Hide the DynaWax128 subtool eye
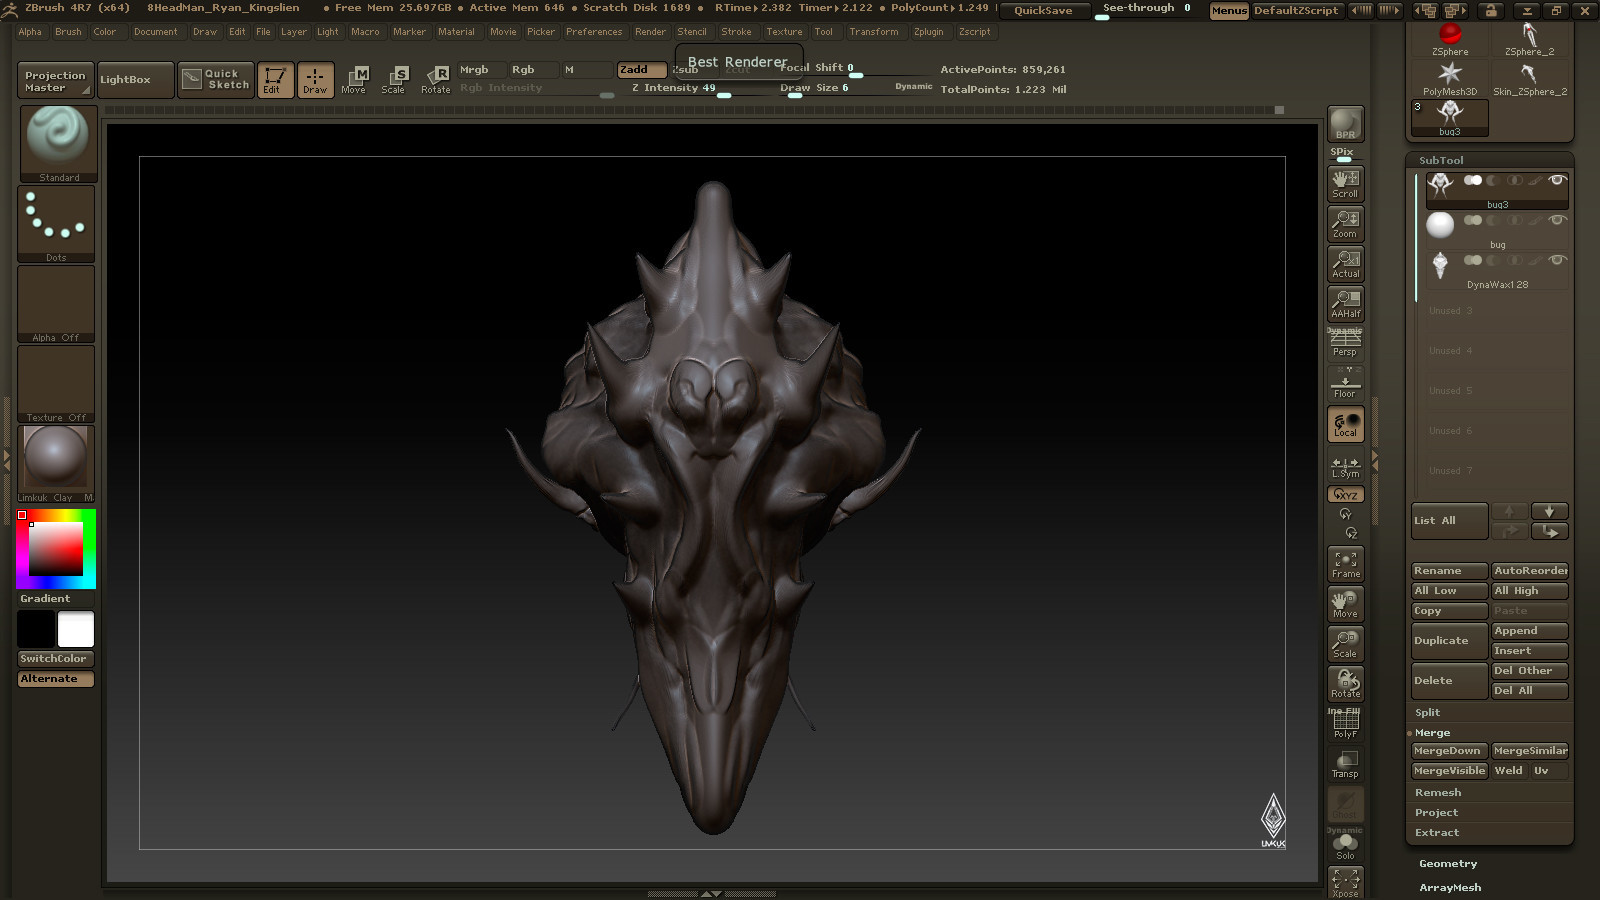 coord(1557,260)
